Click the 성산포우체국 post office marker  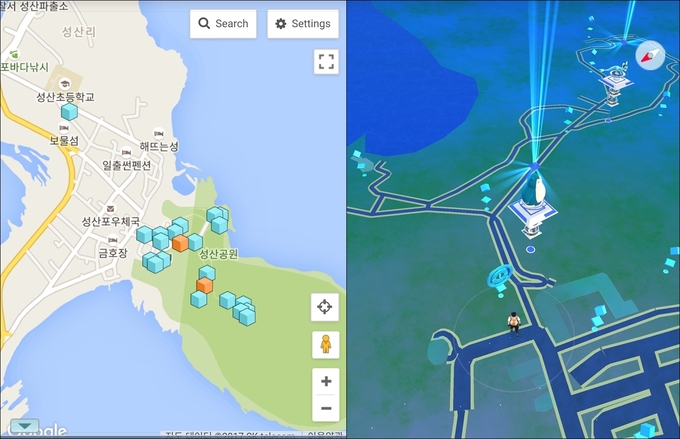[x=111, y=209]
